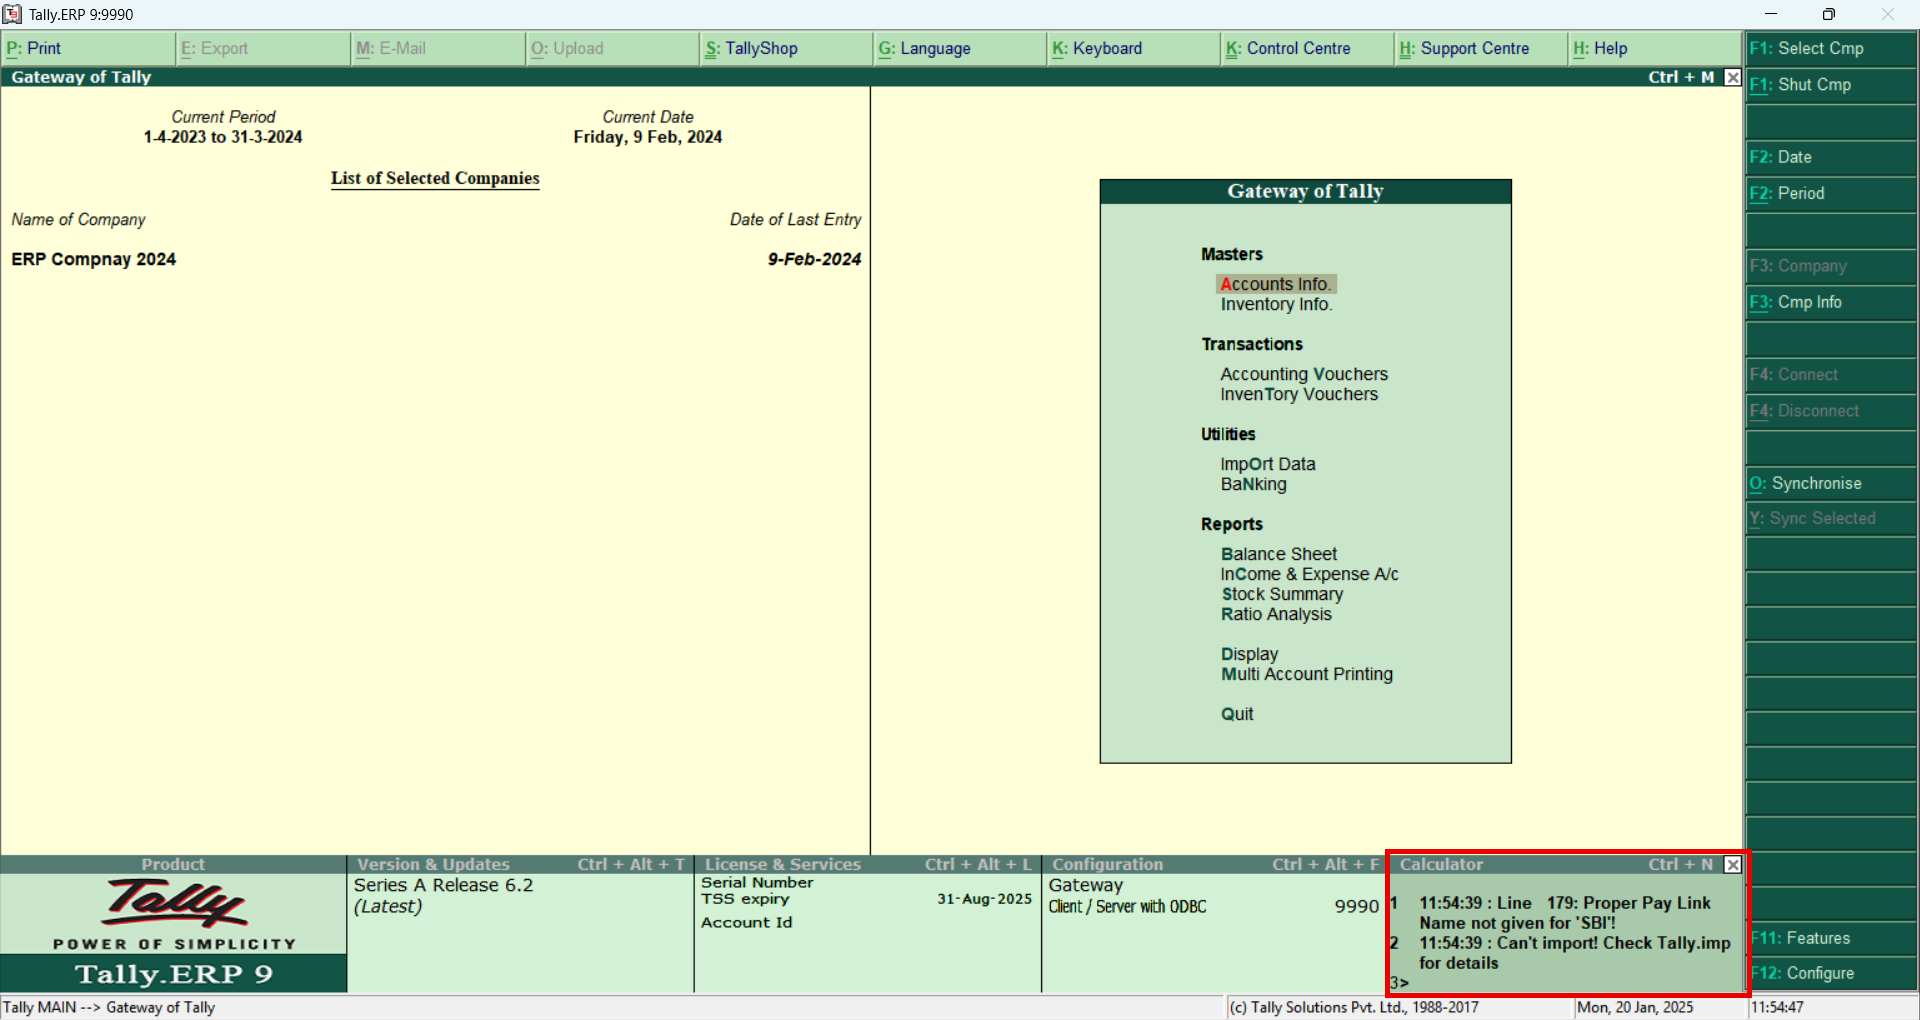1920x1020 pixels.
Task: Open the E-Mail menu
Action: point(438,48)
